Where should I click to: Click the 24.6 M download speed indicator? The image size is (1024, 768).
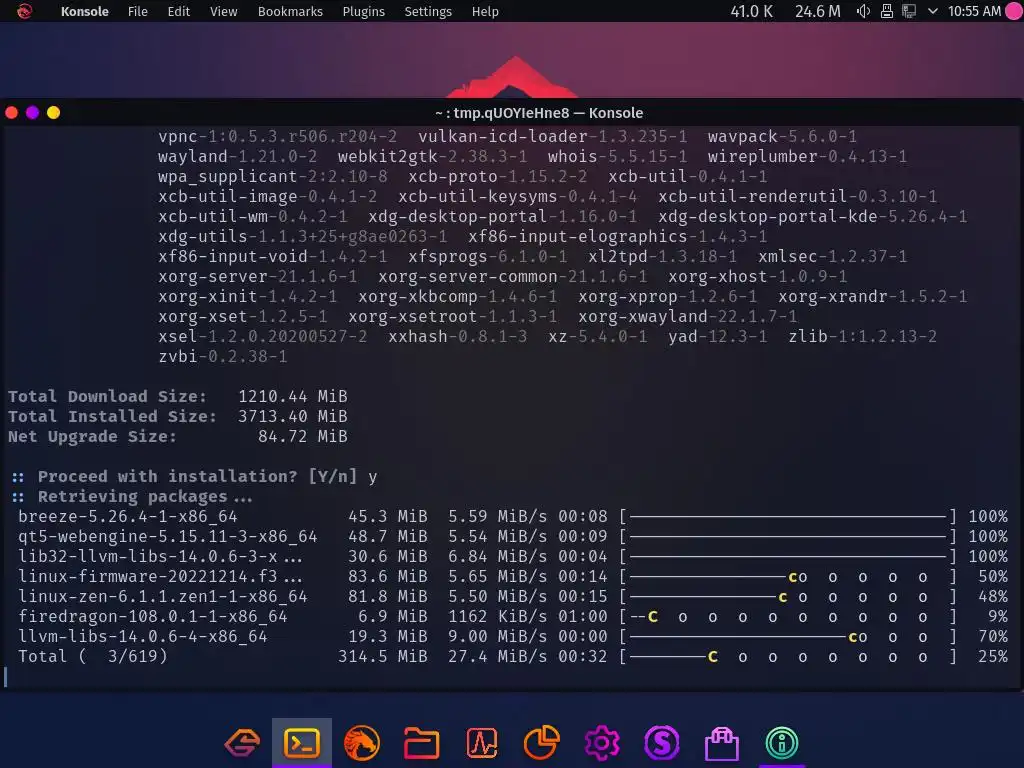(x=818, y=12)
